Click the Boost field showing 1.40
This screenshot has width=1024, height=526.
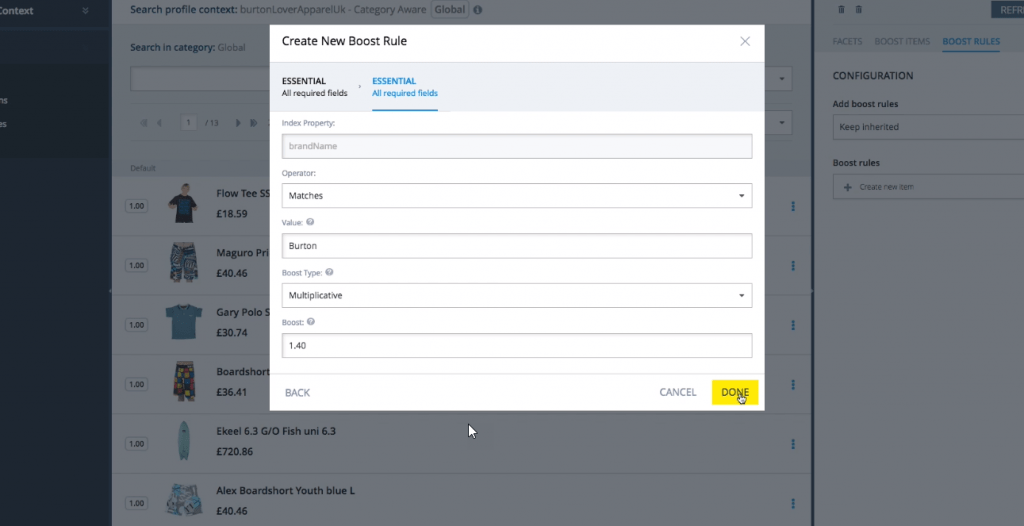[x=517, y=346]
